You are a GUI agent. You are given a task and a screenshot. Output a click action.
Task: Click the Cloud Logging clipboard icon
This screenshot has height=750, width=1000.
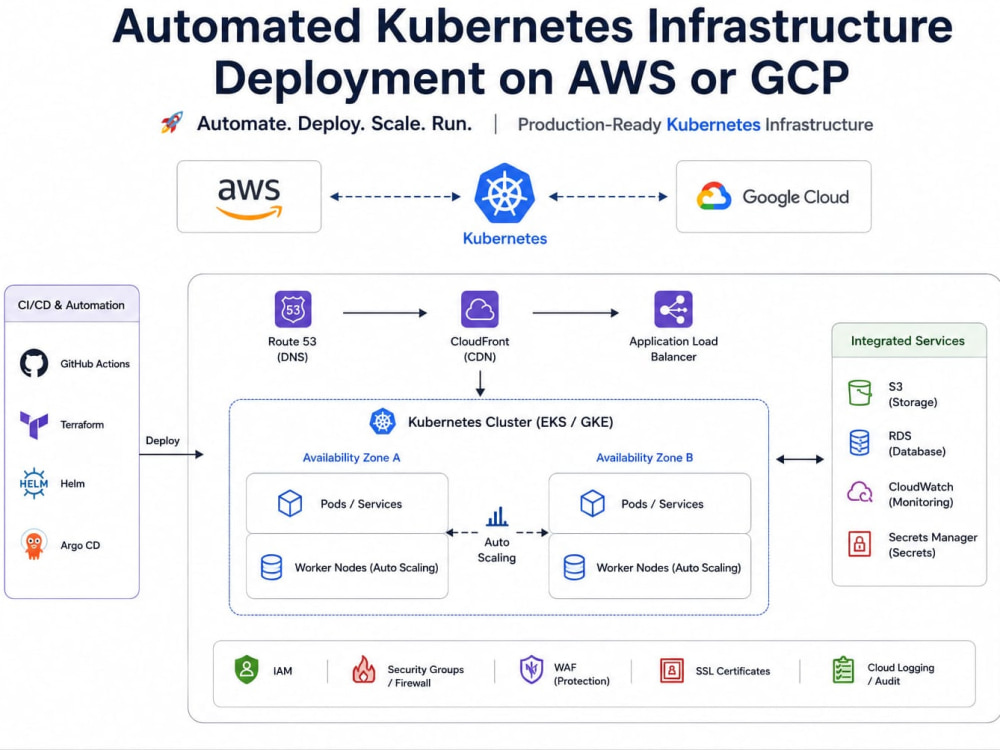tap(843, 670)
